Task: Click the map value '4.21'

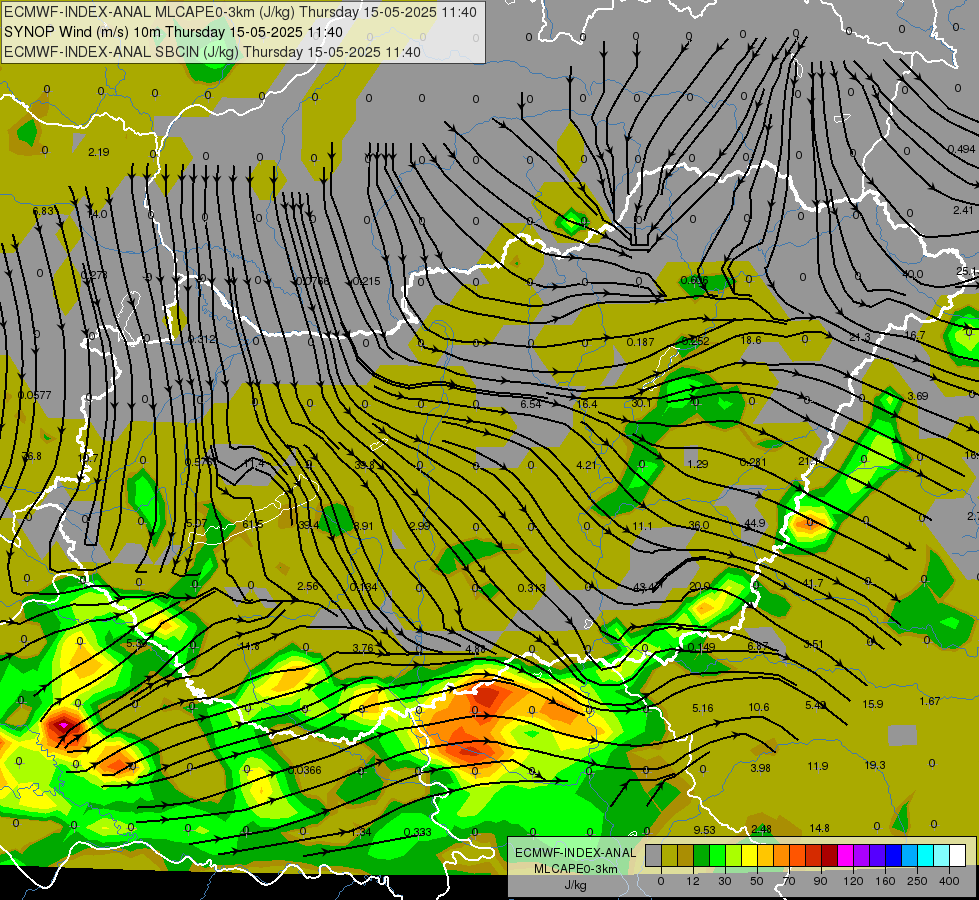Action: click(587, 465)
